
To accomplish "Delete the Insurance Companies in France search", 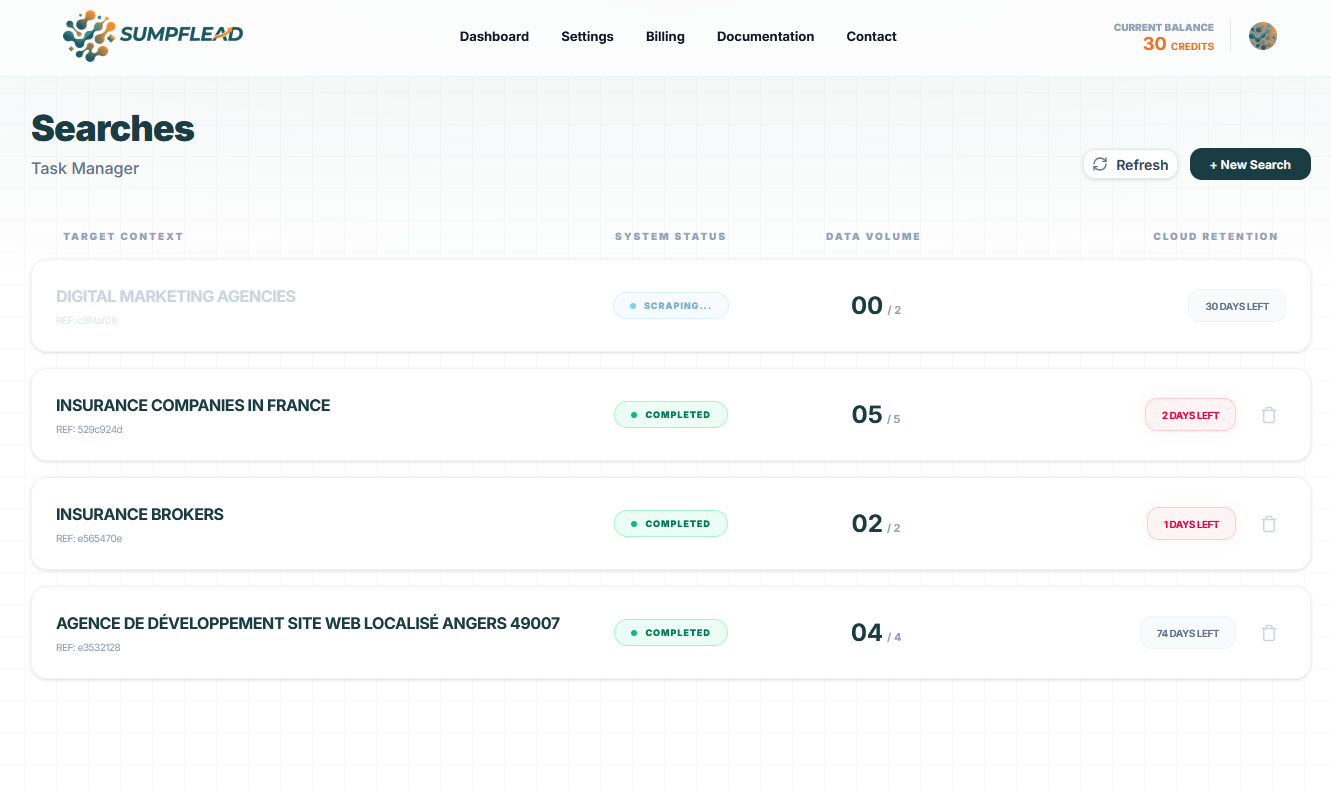I will coord(1269,415).
